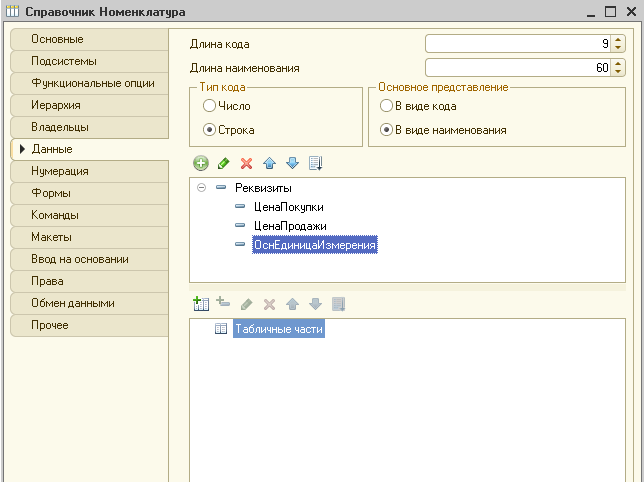Switch to the Подсистемы tab
Image resolution: width=644 pixels, height=482 pixels.
click(x=90, y=61)
